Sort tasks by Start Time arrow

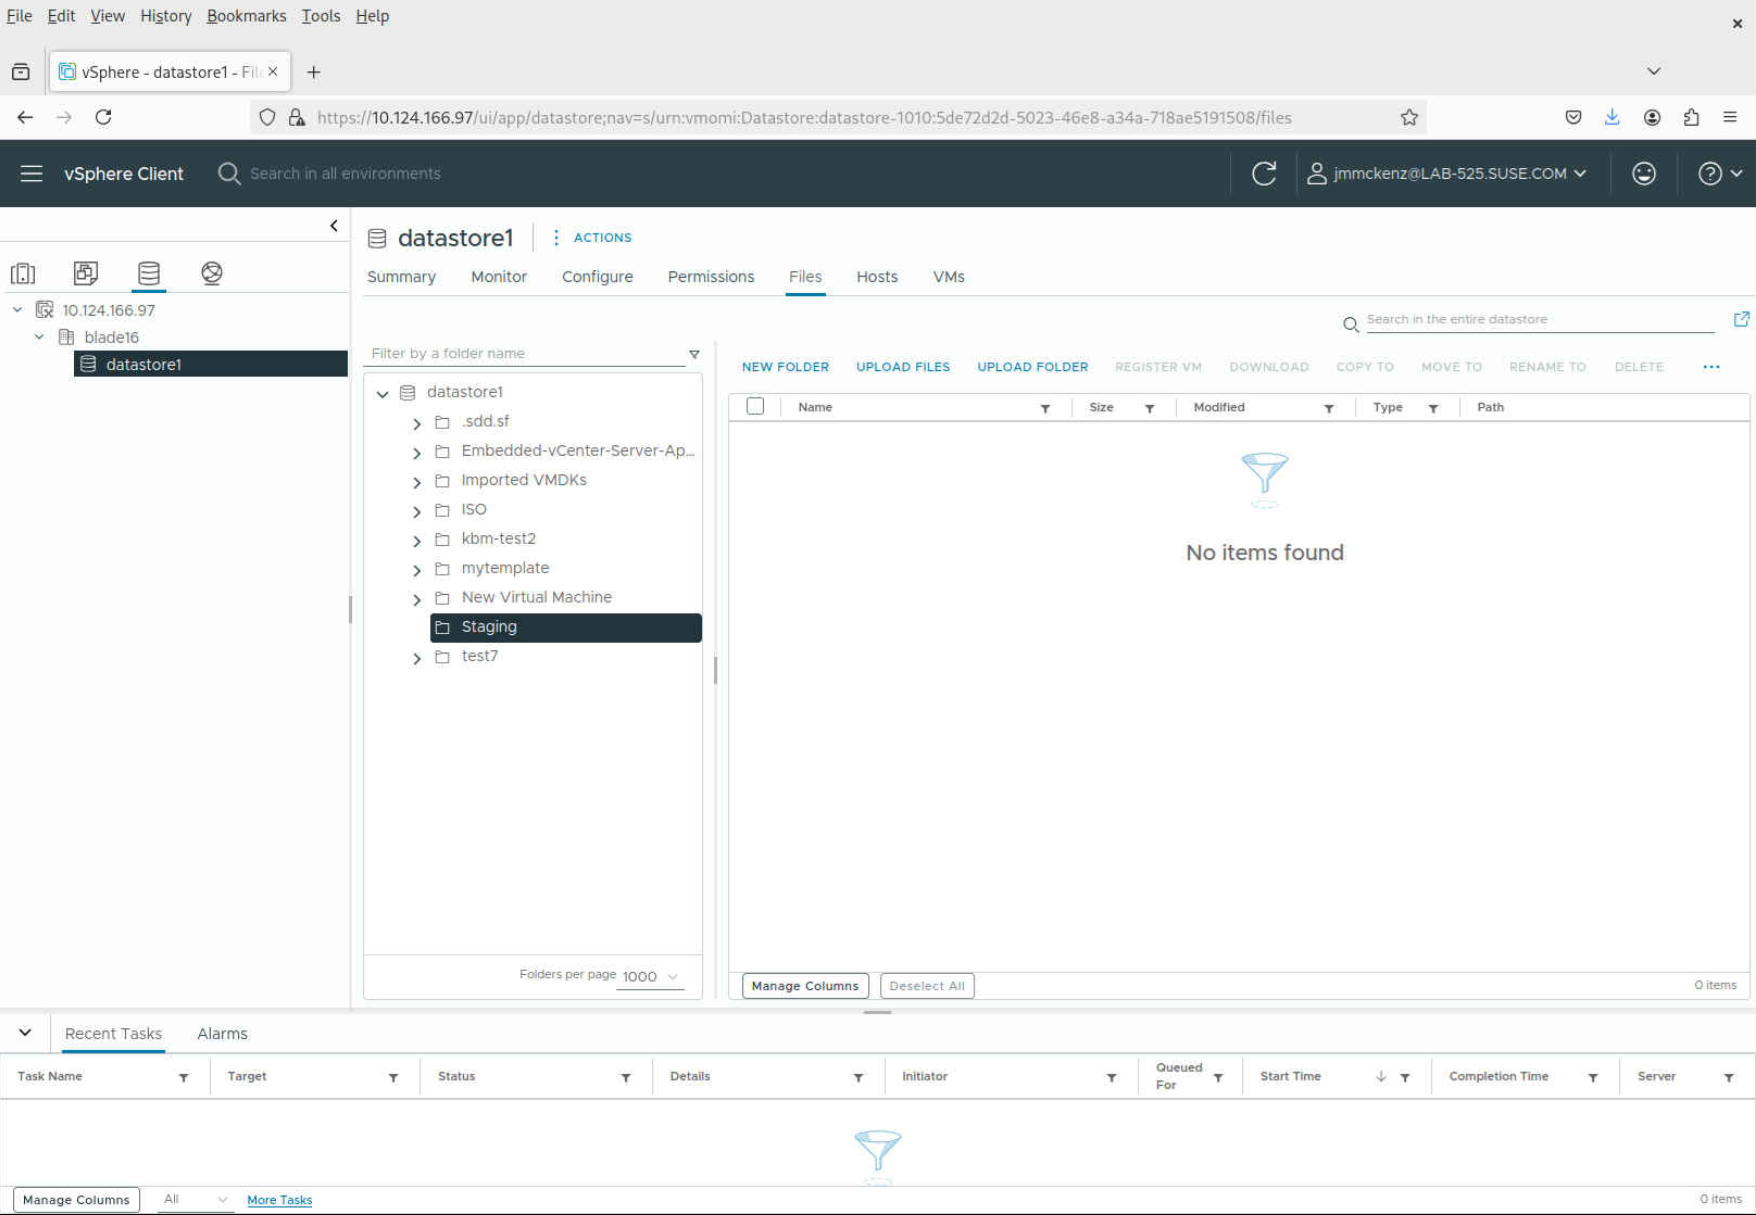(1381, 1077)
